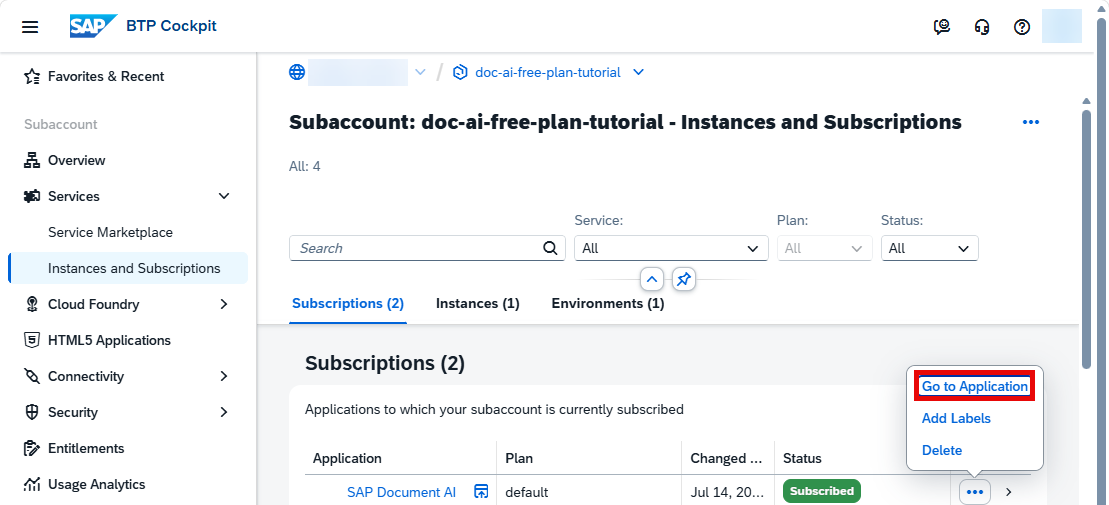The height and width of the screenshot is (505, 1109).
Task: Switch to the Subscriptions (2) tab
Action: (x=348, y=304)
